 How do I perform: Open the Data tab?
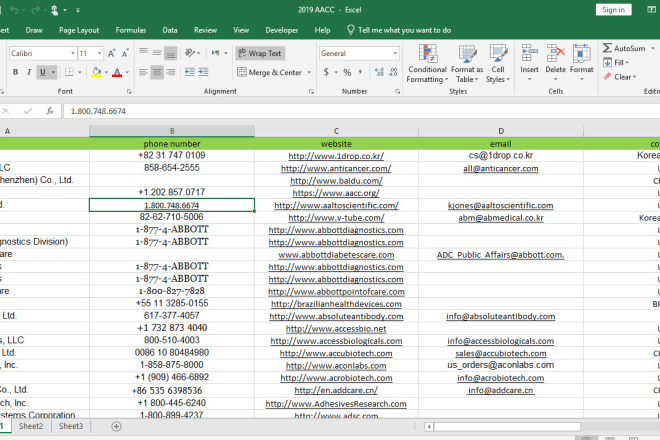coord(170,30)
